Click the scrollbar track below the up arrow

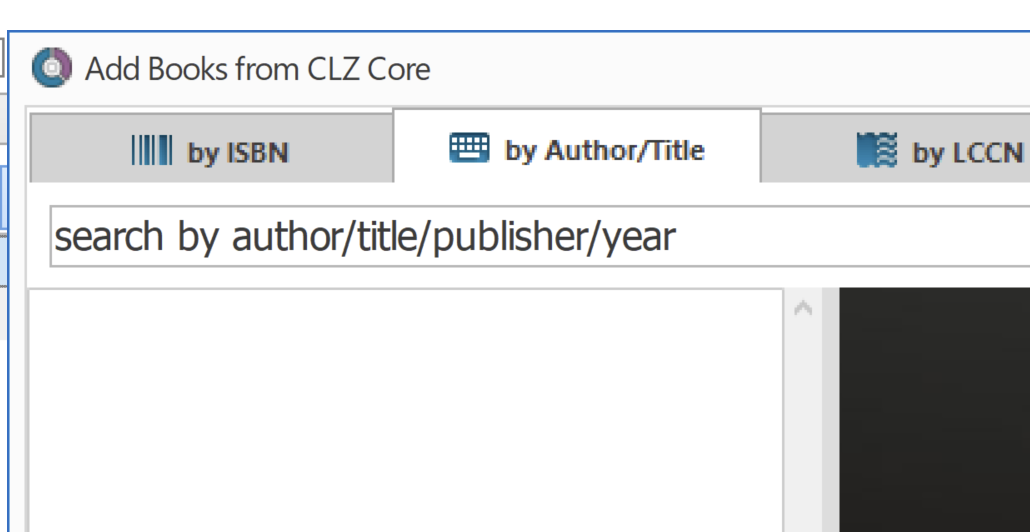[801, 420]
